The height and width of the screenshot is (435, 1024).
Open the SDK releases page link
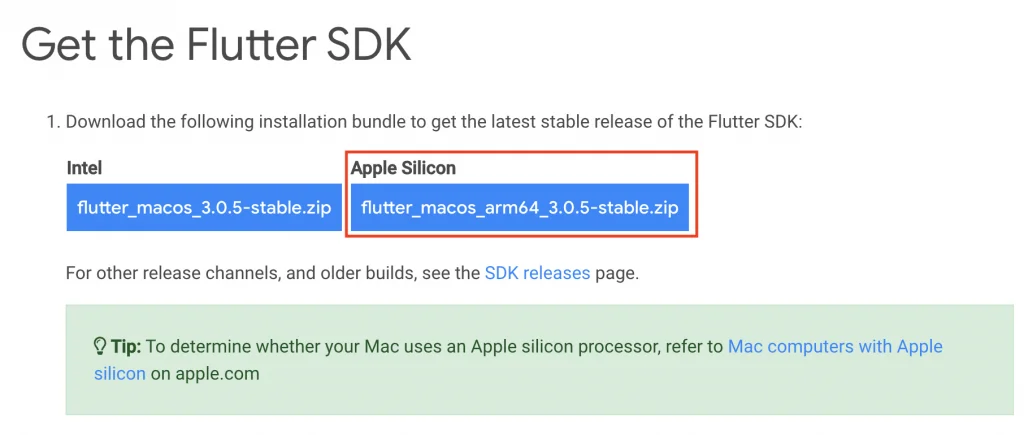[537, 272]
